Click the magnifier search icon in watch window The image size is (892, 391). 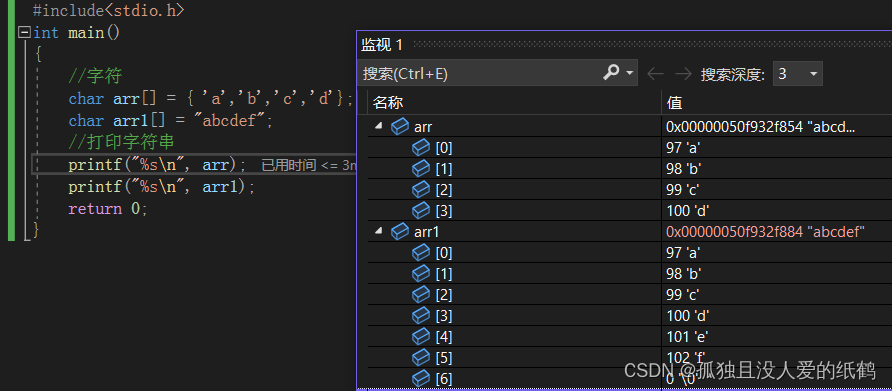(x=612, y=73)
